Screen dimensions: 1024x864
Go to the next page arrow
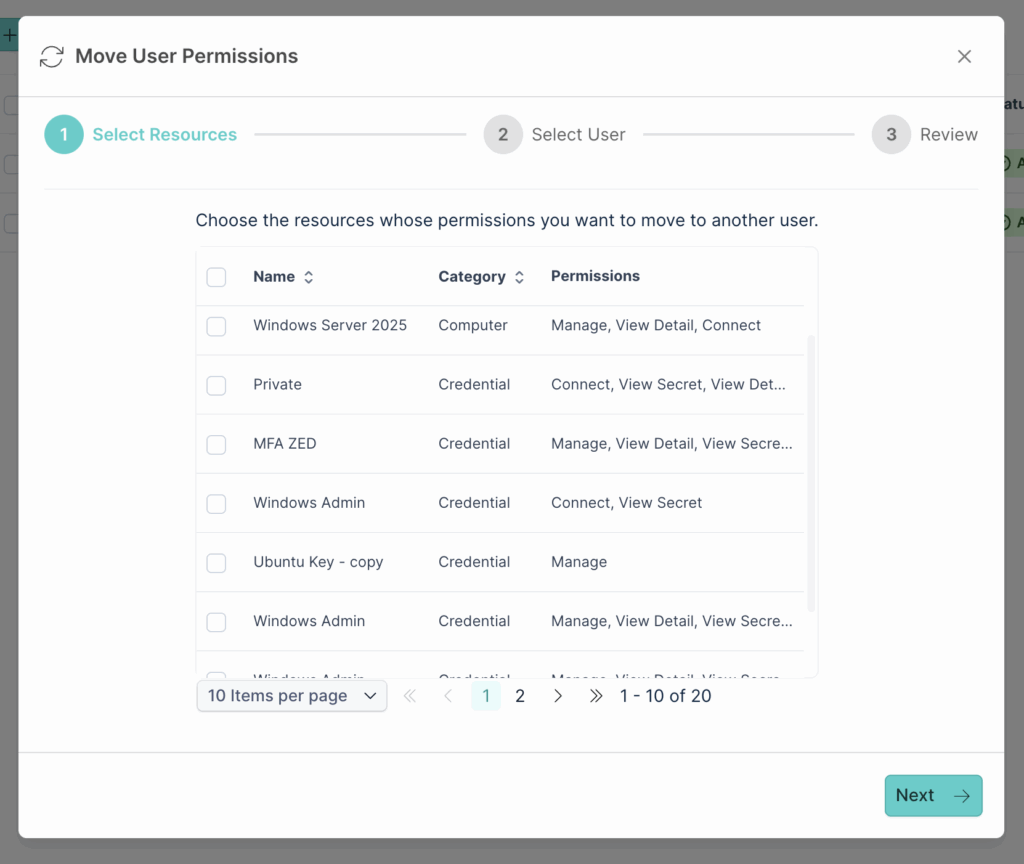557,696
